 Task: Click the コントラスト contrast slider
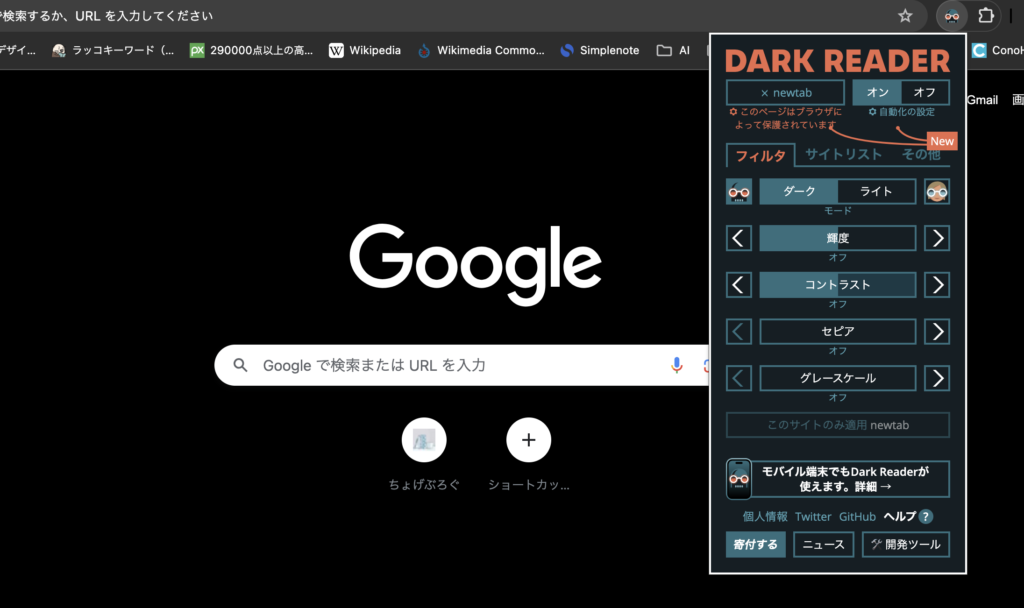838,285
